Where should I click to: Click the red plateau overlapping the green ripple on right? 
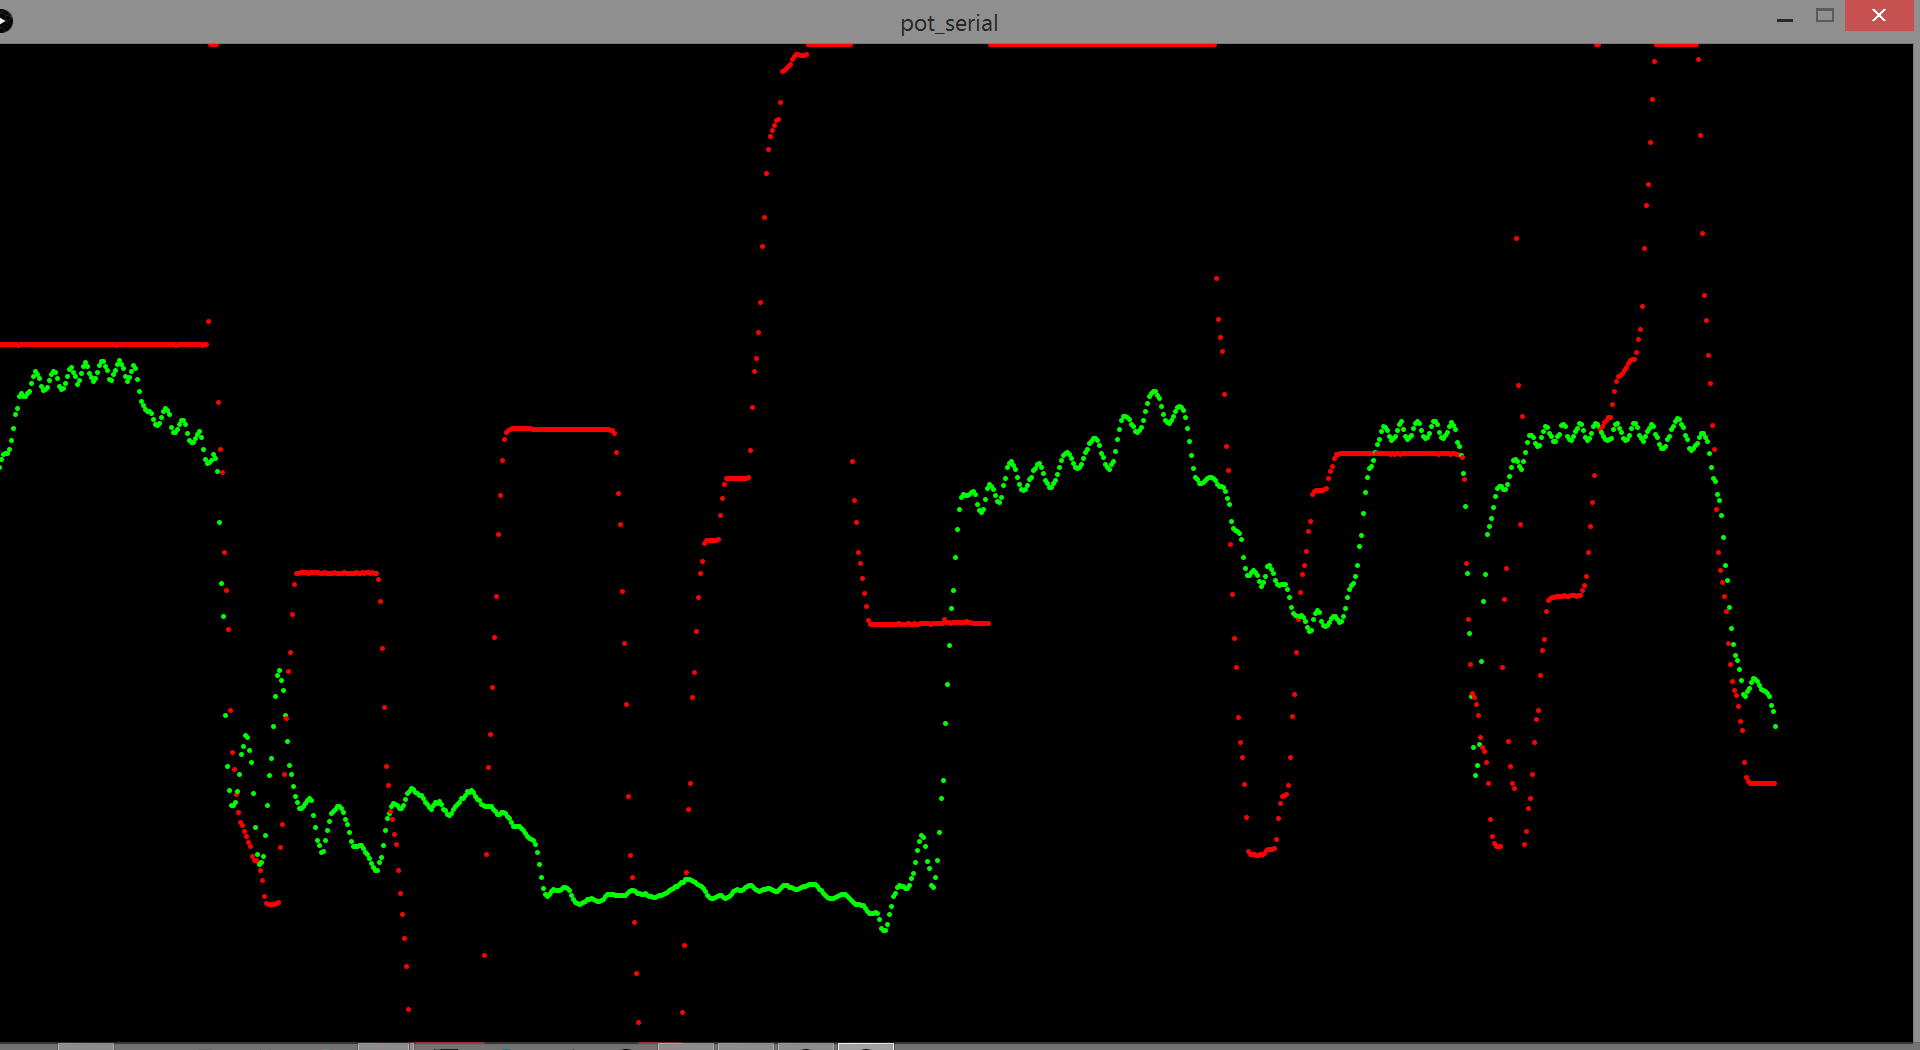coord(1400,454)
